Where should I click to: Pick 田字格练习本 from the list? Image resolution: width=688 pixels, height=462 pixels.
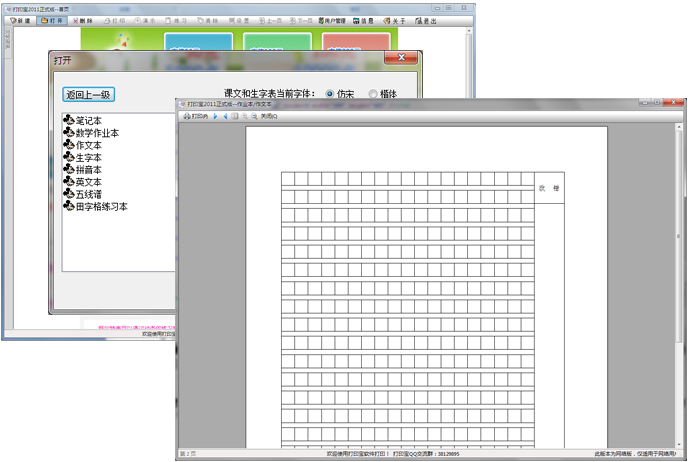[101, 207]
